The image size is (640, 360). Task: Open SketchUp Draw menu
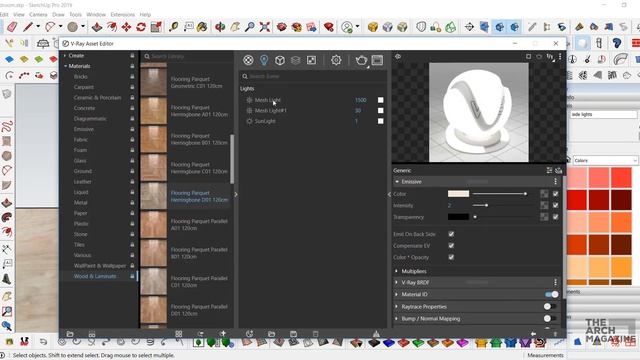58,14
